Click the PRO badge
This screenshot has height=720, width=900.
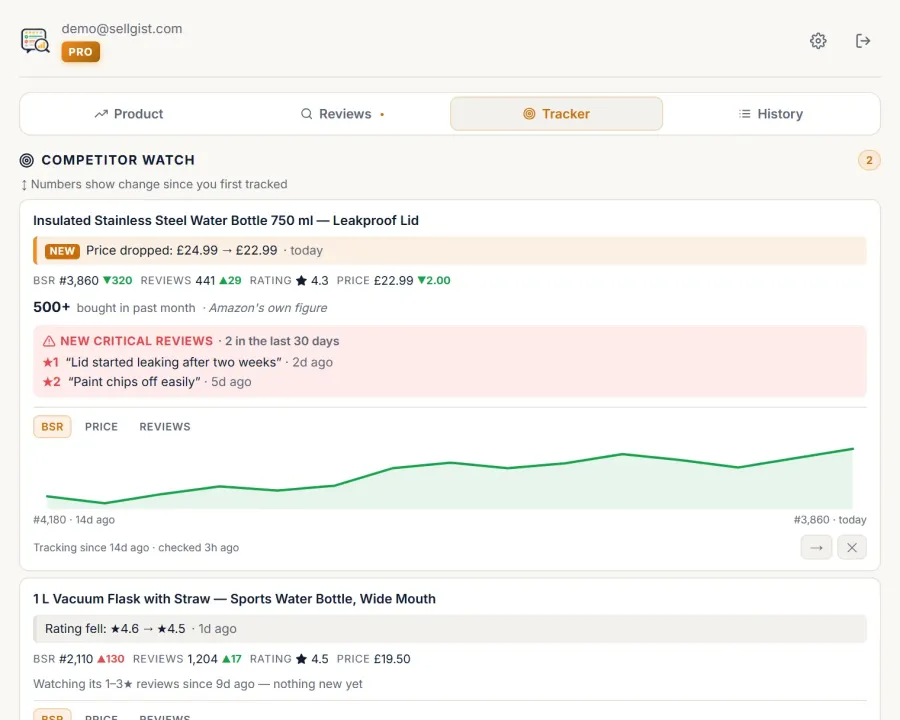tap(80, 52)
